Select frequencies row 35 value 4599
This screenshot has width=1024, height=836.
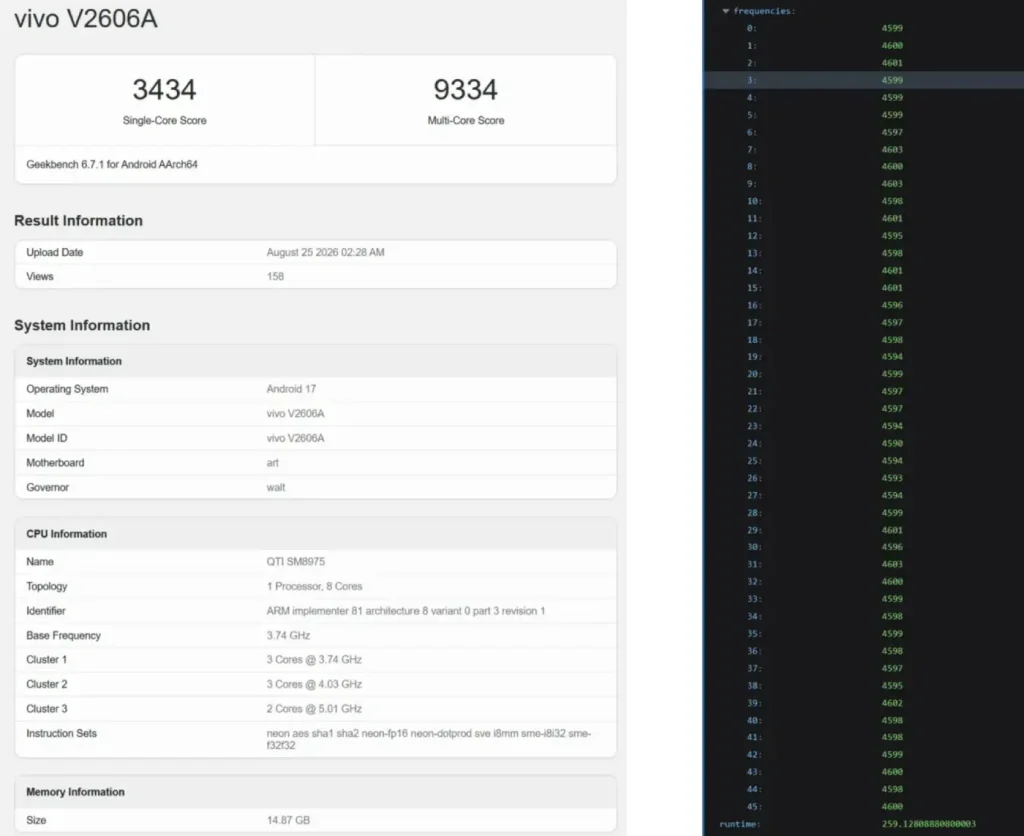[892, 634]
